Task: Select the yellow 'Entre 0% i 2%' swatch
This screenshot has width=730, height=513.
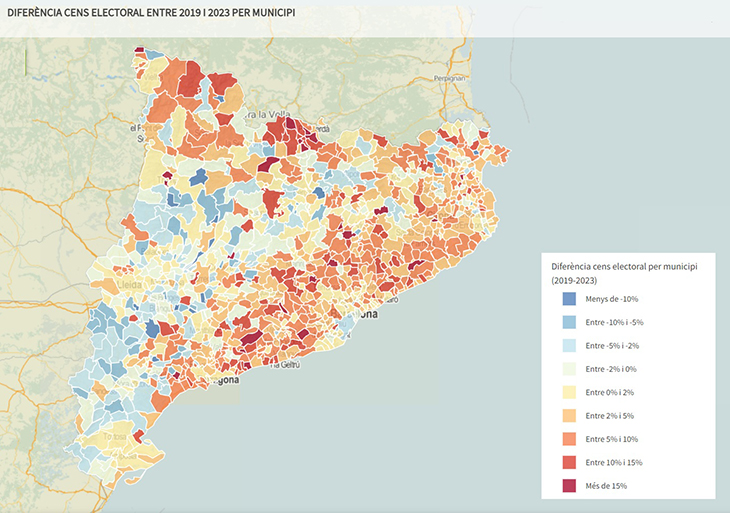Action: pos(569,392)
